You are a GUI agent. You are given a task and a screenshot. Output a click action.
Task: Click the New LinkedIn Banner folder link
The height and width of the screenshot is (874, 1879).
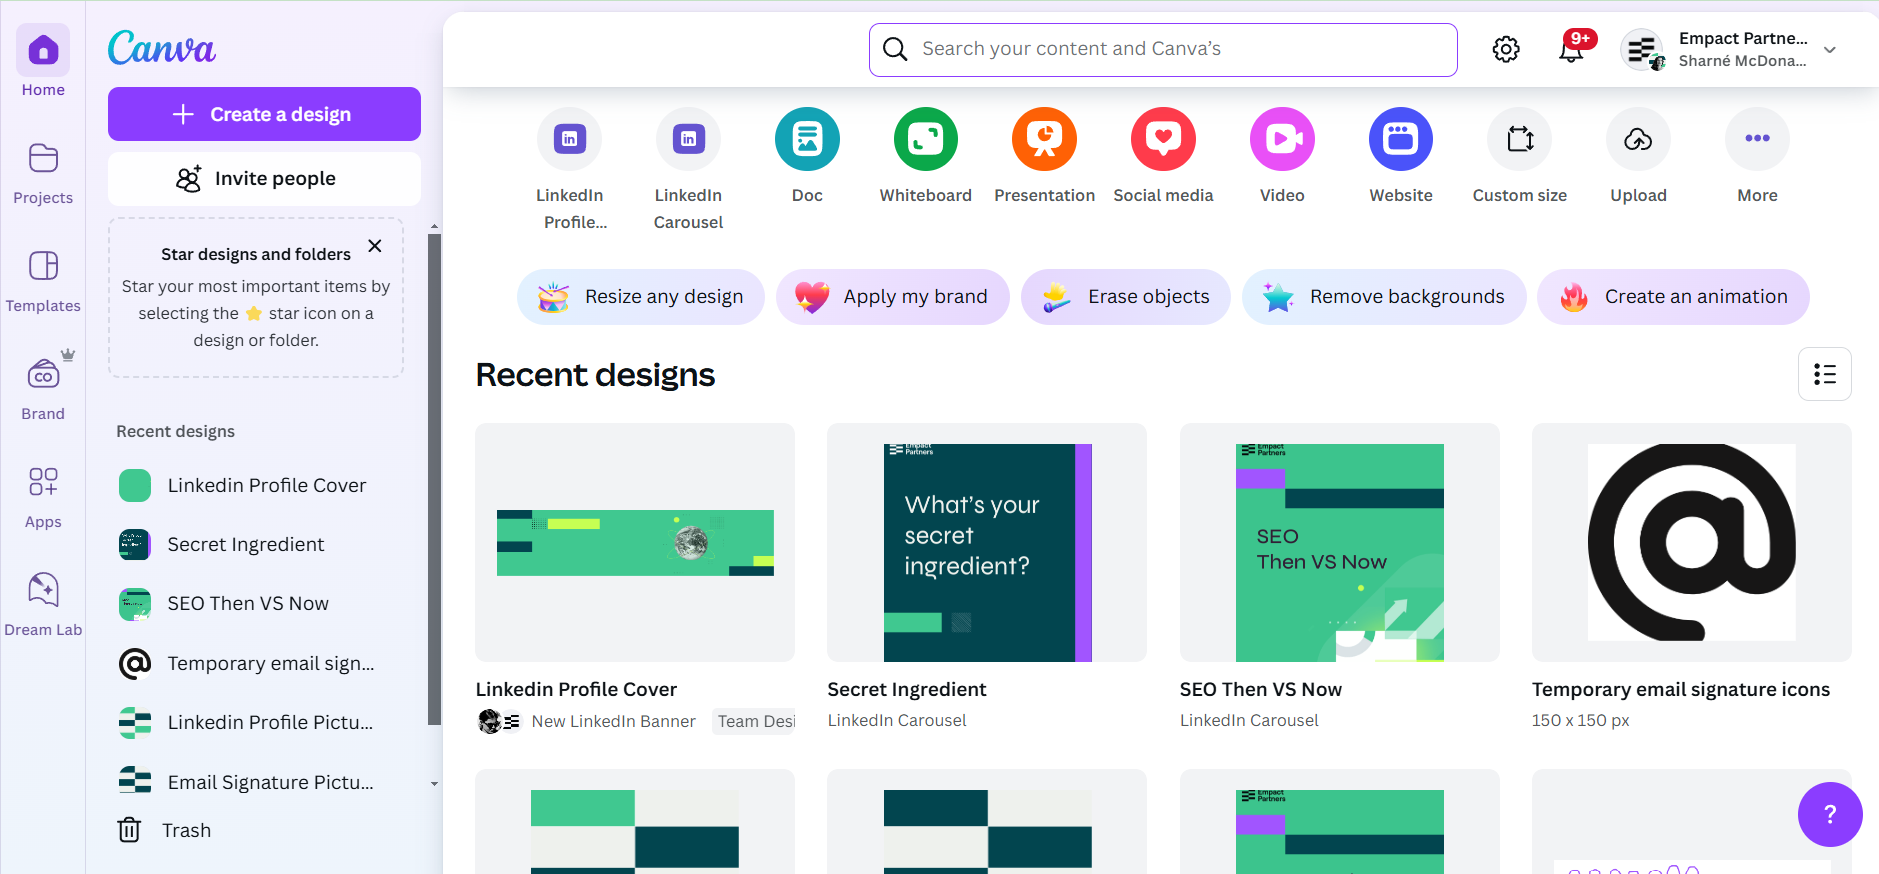click(x=613, y=721)
